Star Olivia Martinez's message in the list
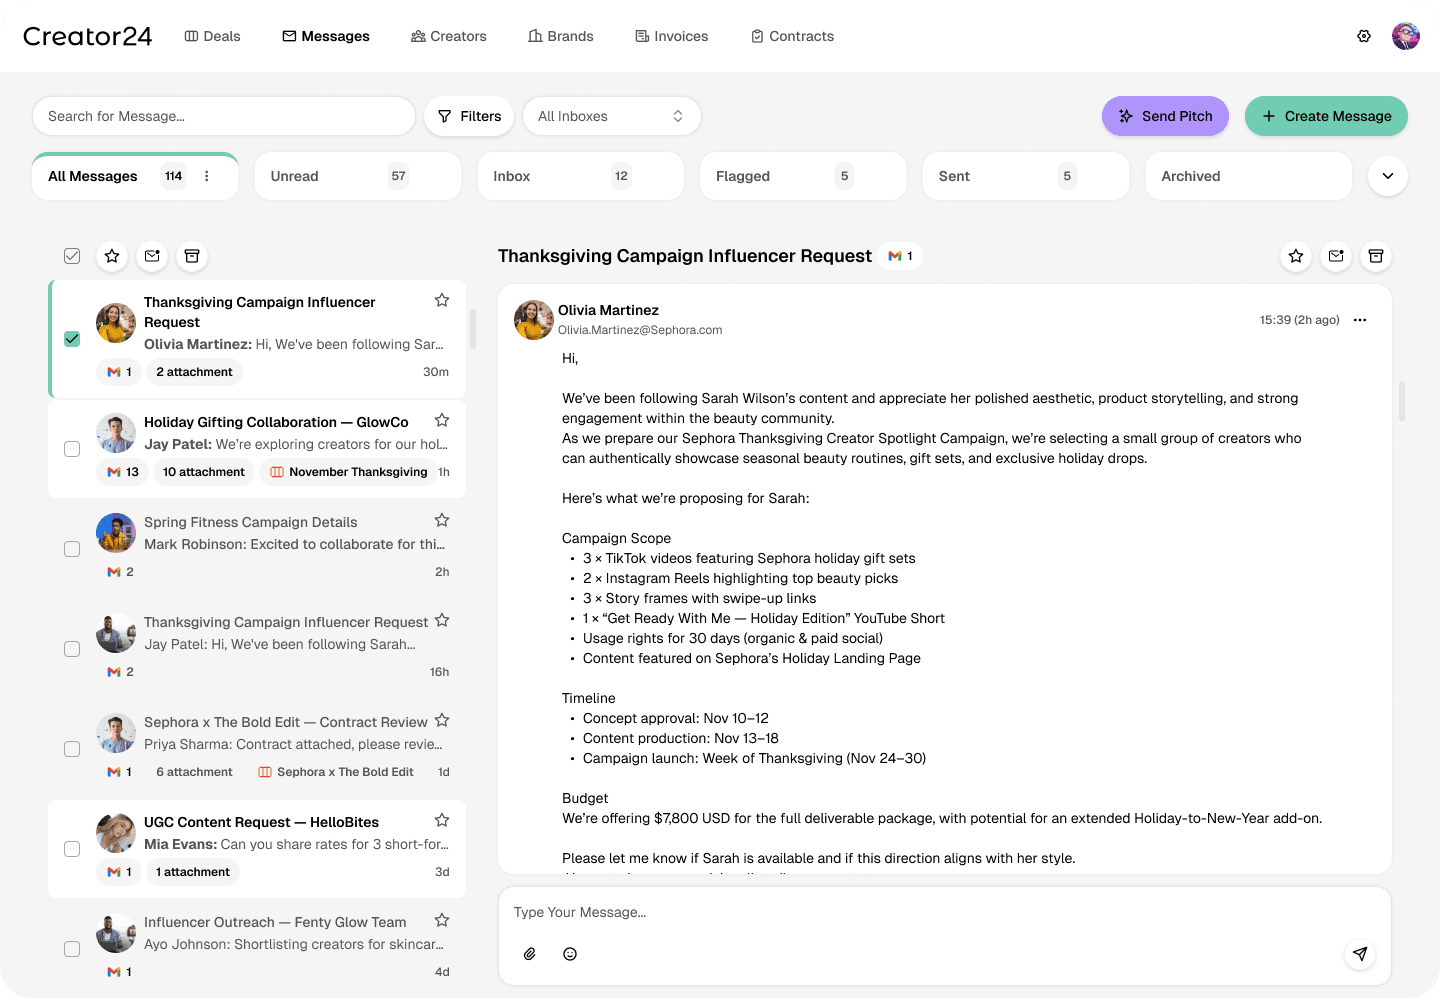 point(442,300)
